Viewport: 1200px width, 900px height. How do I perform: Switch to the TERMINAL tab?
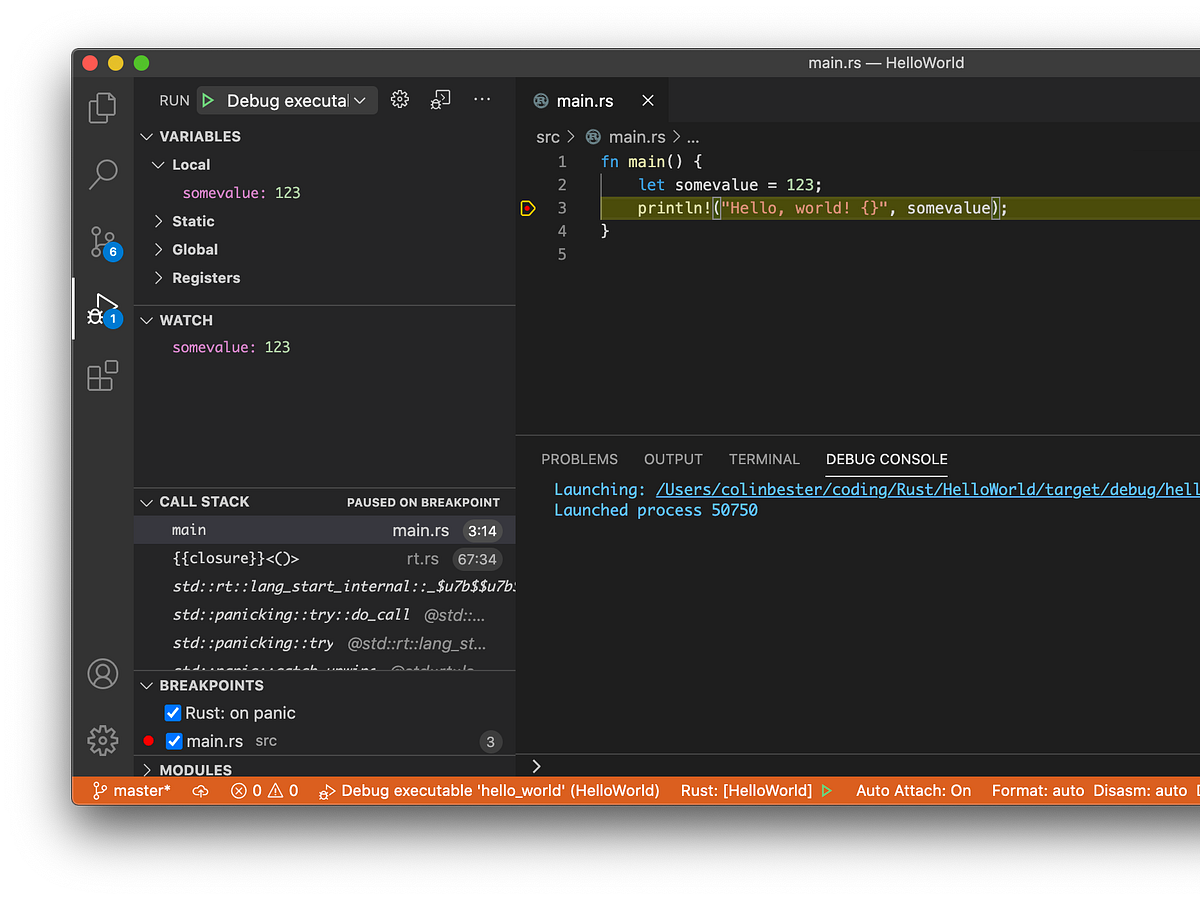point(764,459)
